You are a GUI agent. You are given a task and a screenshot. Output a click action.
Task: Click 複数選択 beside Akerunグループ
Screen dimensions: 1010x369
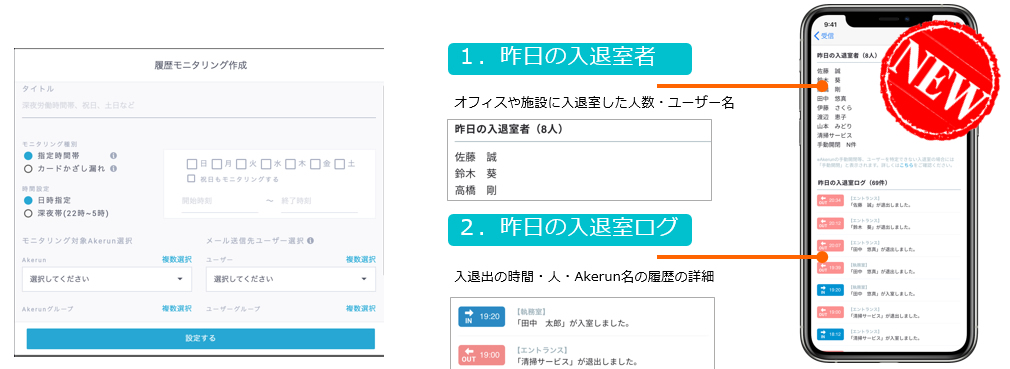176,309
